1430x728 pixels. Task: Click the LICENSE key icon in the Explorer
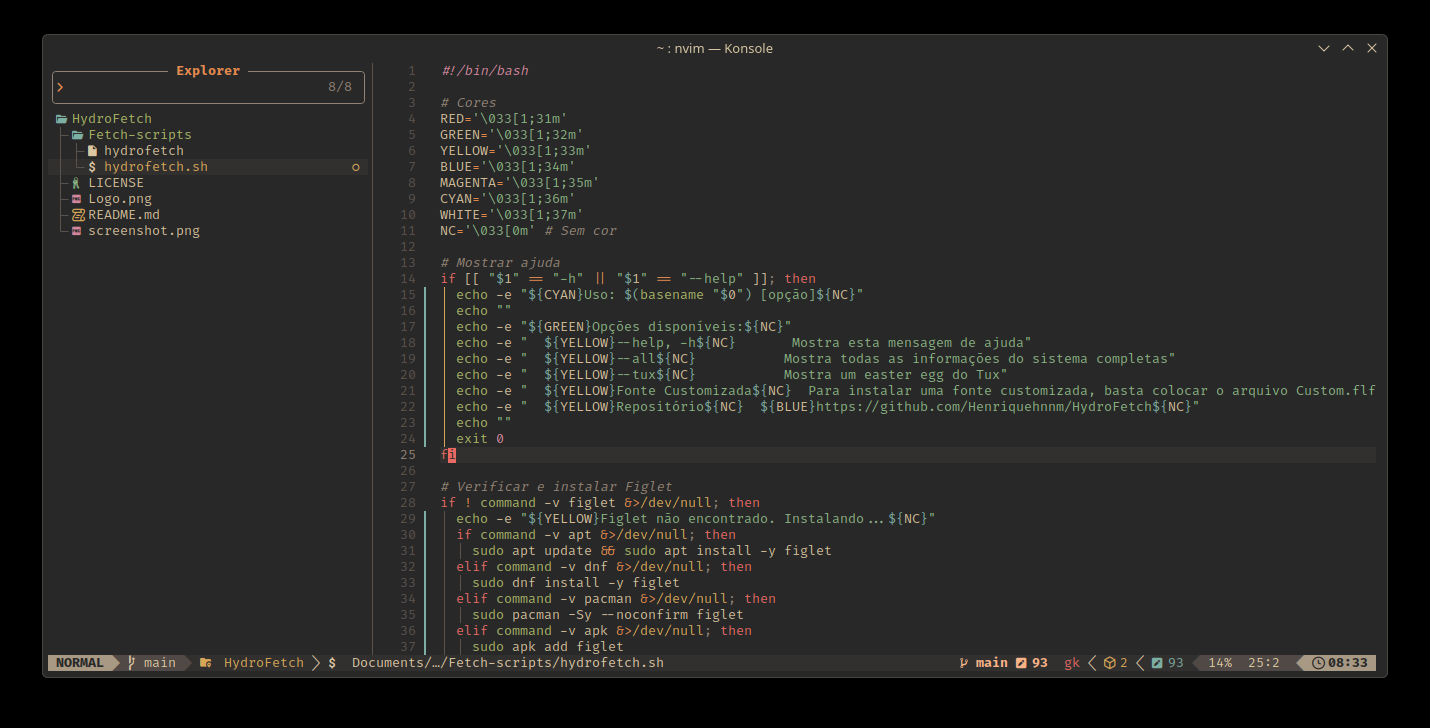tap(77, 183)
